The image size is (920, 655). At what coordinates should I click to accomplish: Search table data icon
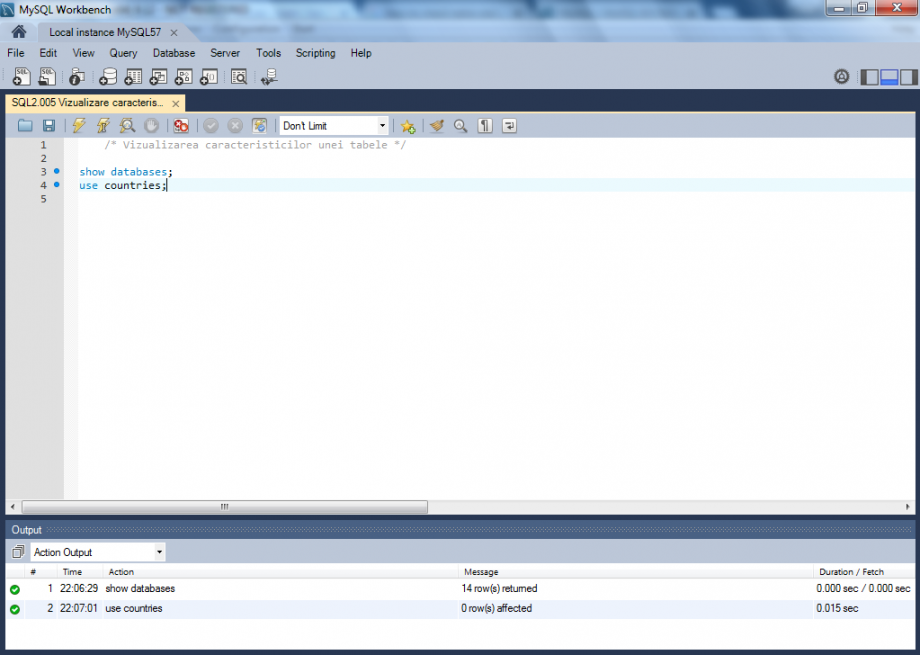[x=239, y=76]
